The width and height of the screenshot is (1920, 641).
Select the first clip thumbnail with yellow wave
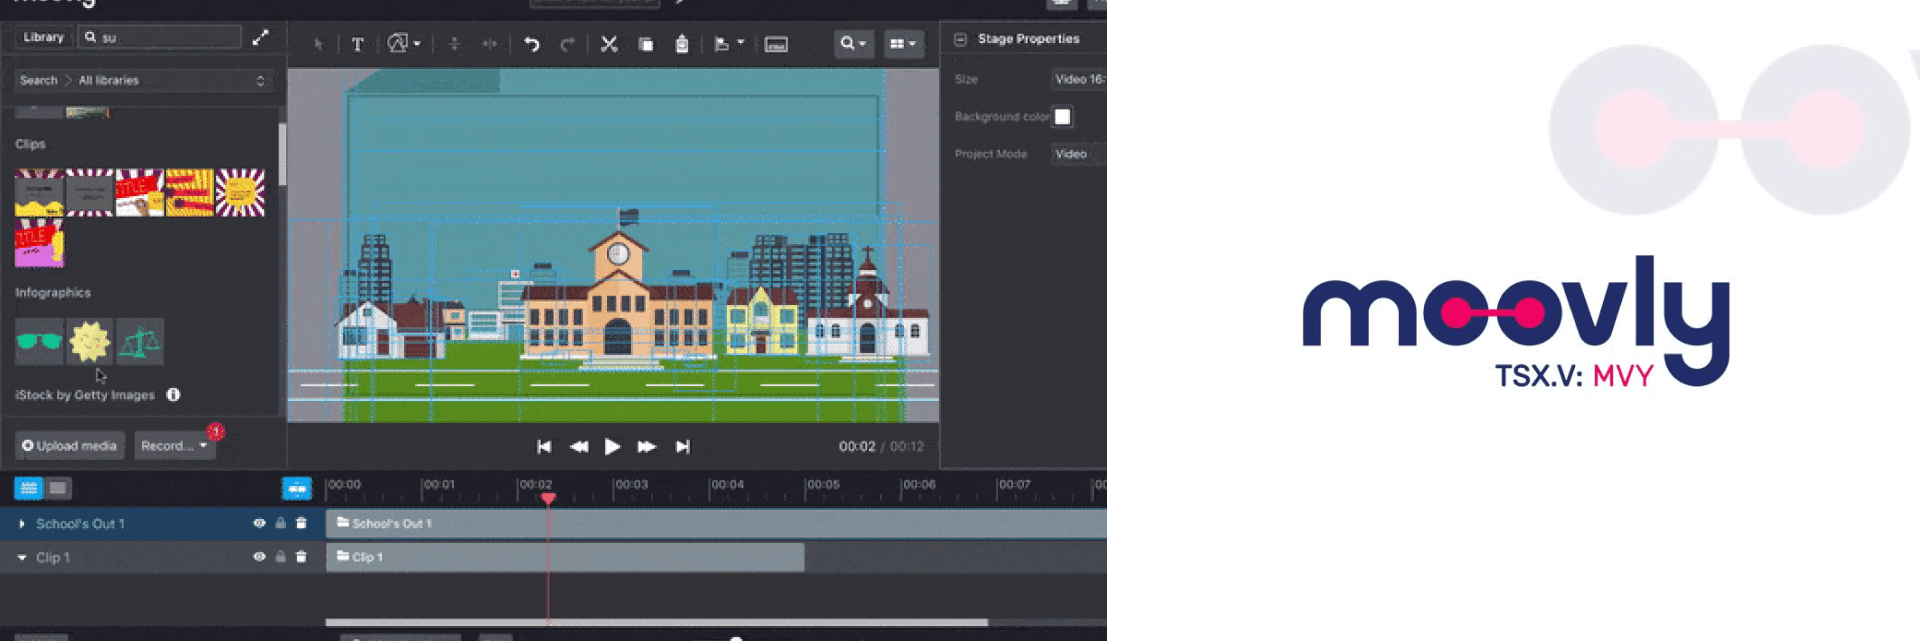pos(40,193)
